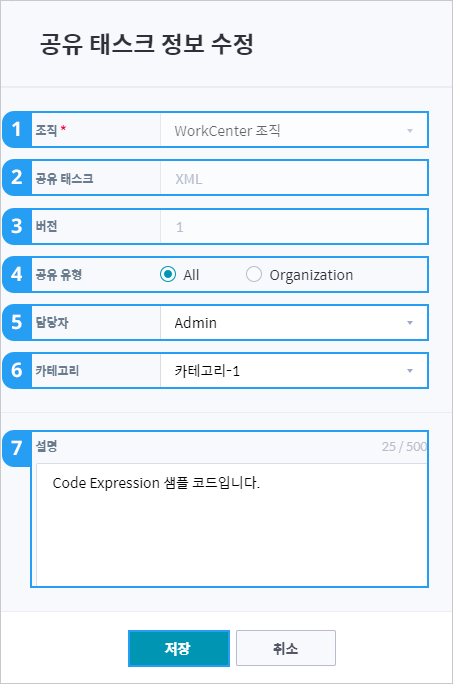The width and height of the screenshot is (453, 684).
Task: Select the All sharing type radio
Action: pyautogui.click(x=168, y=274)
